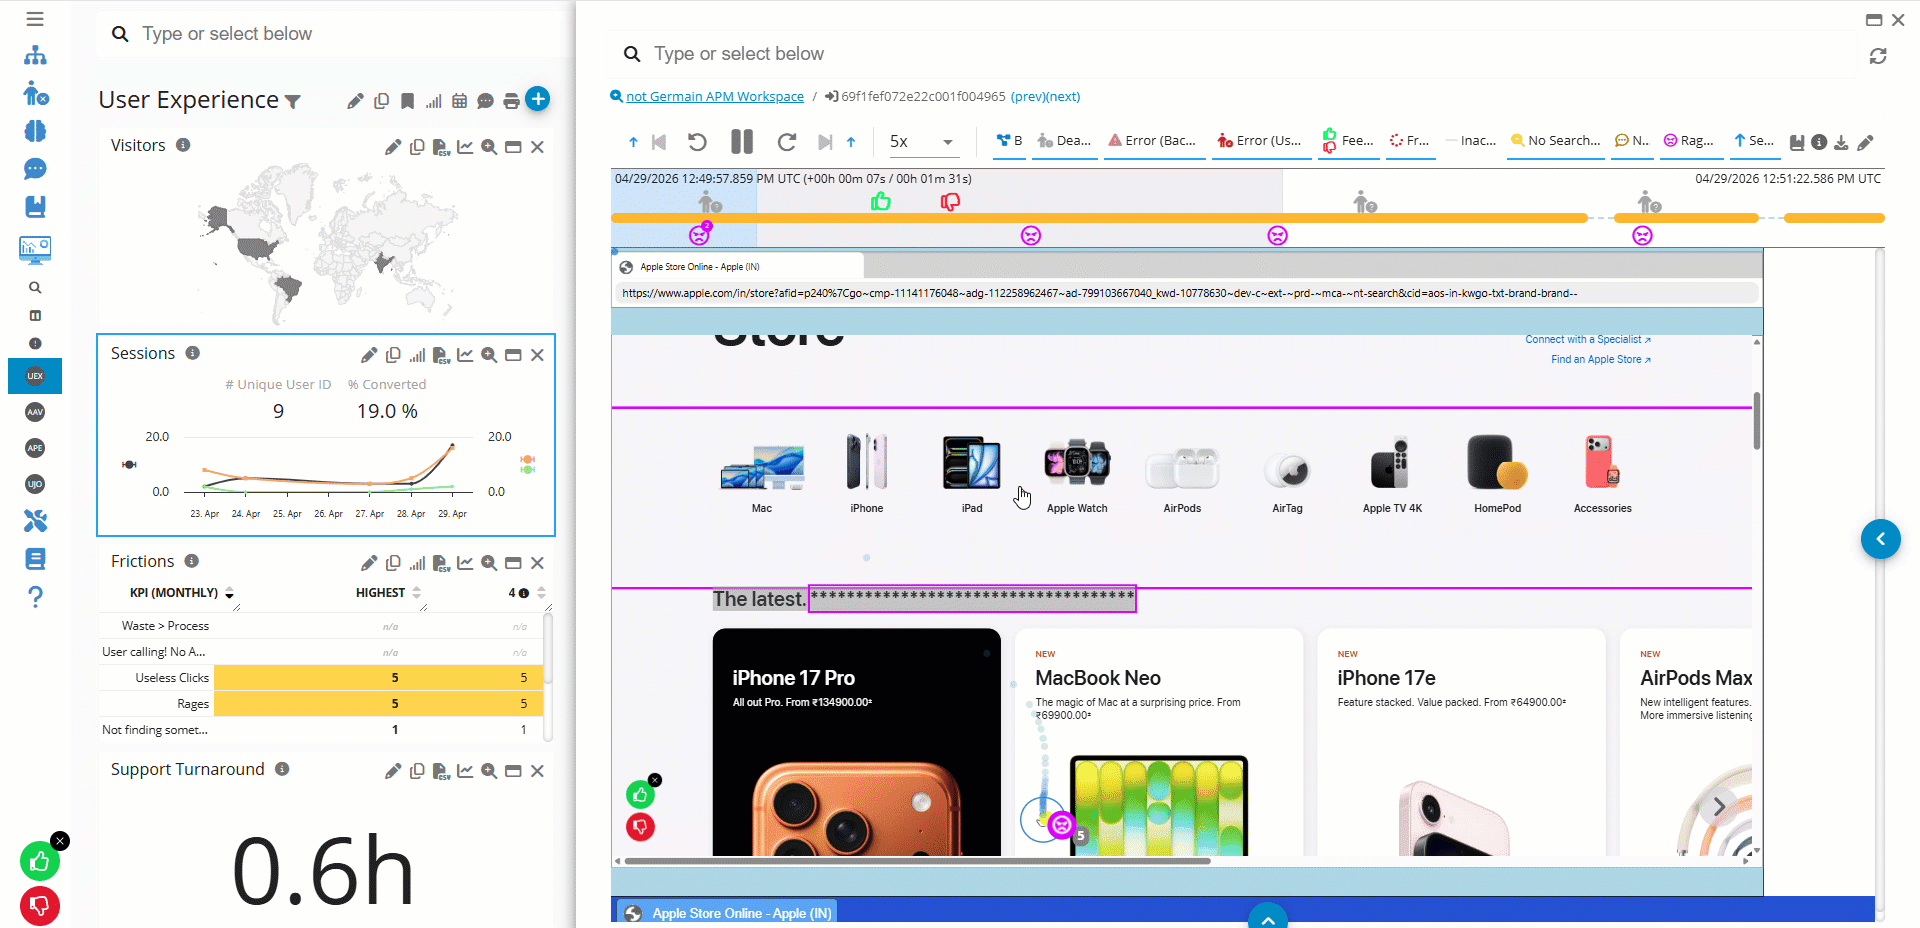Go to the (next) session link
This screenshot has height=928, width=1920.
point(1063,97)
